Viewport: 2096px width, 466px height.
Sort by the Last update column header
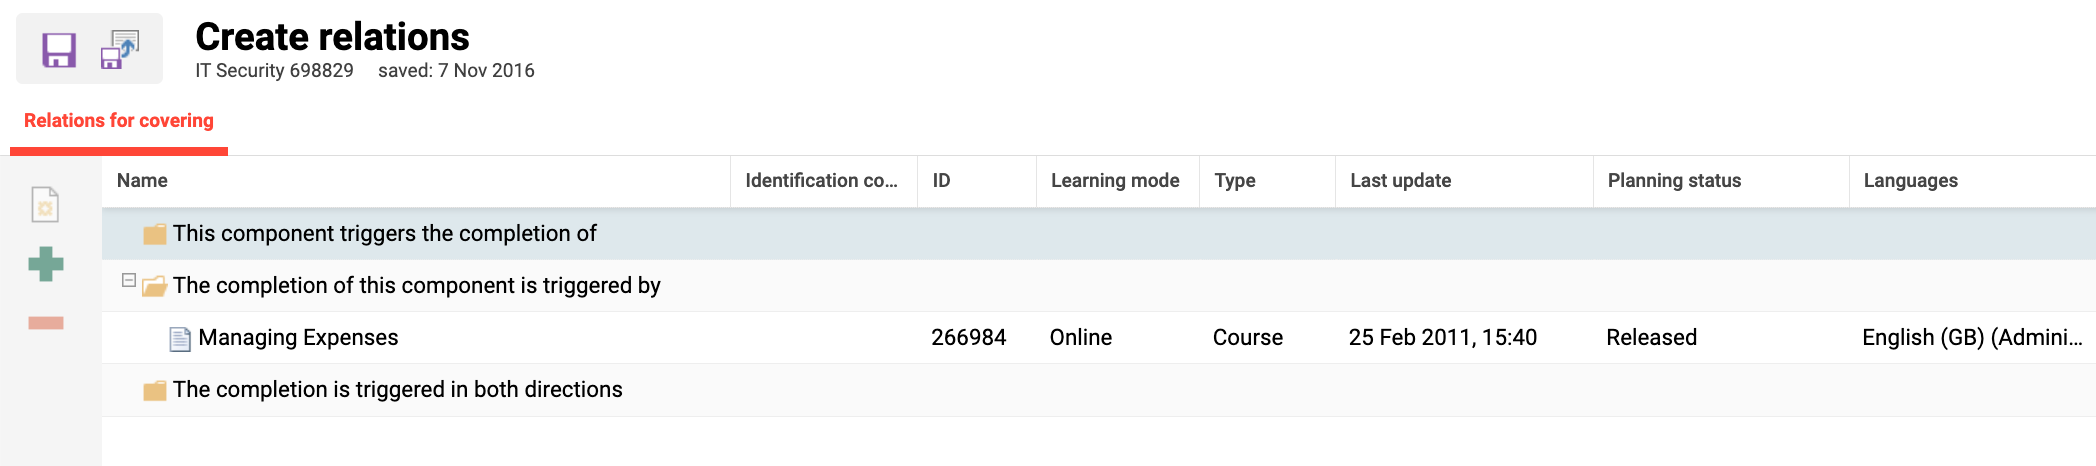(1400, 181)
